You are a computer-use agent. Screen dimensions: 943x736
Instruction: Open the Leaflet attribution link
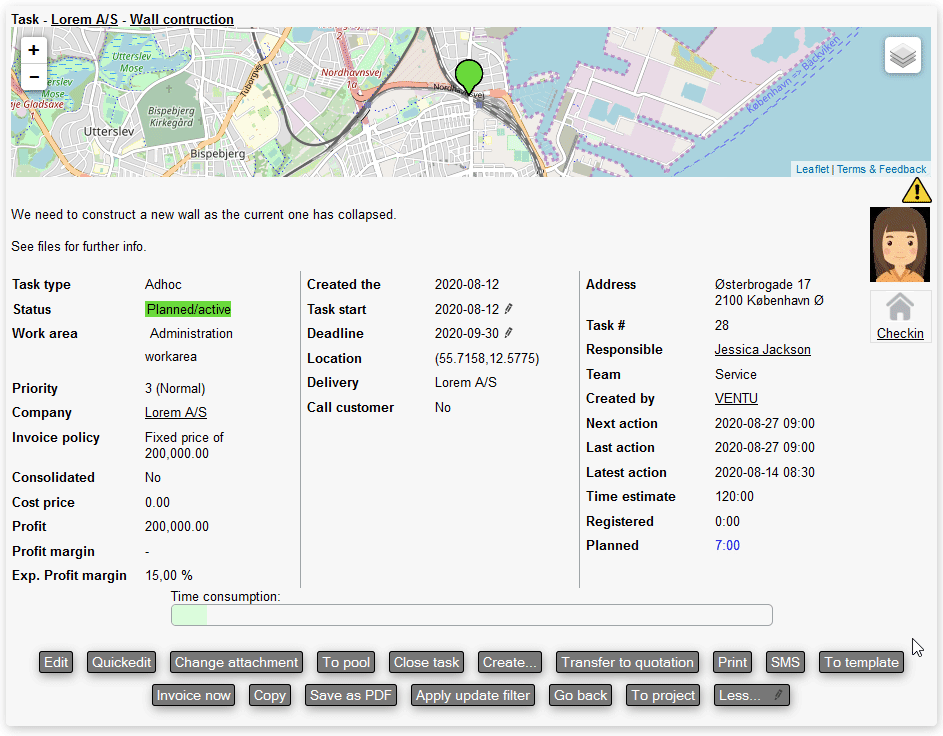click(x=812, y=169)
